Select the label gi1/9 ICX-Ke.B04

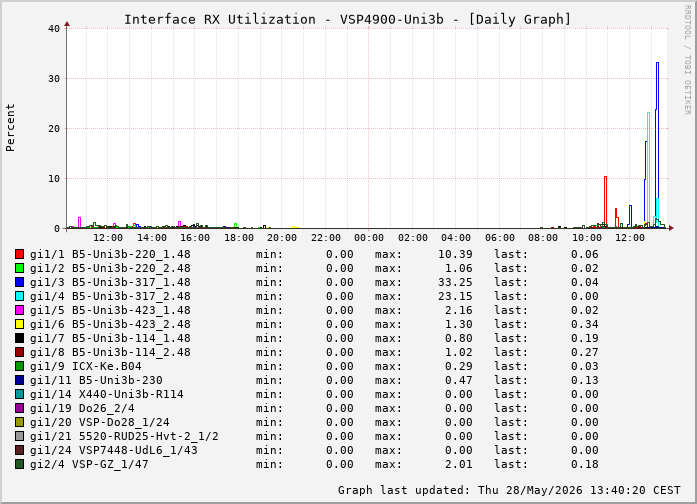[86, 366]
